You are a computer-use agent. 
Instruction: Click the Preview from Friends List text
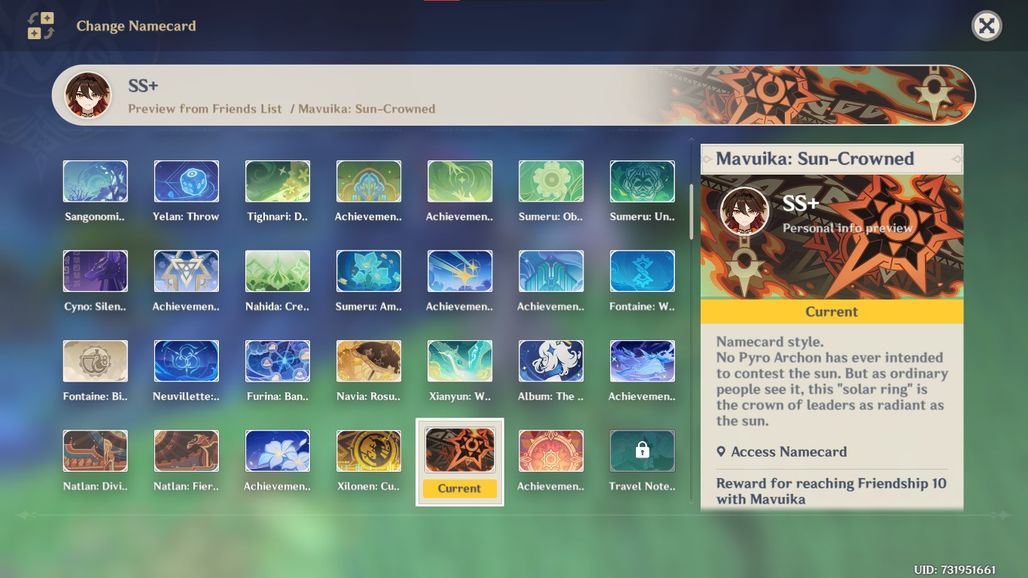tap(205, 109)
